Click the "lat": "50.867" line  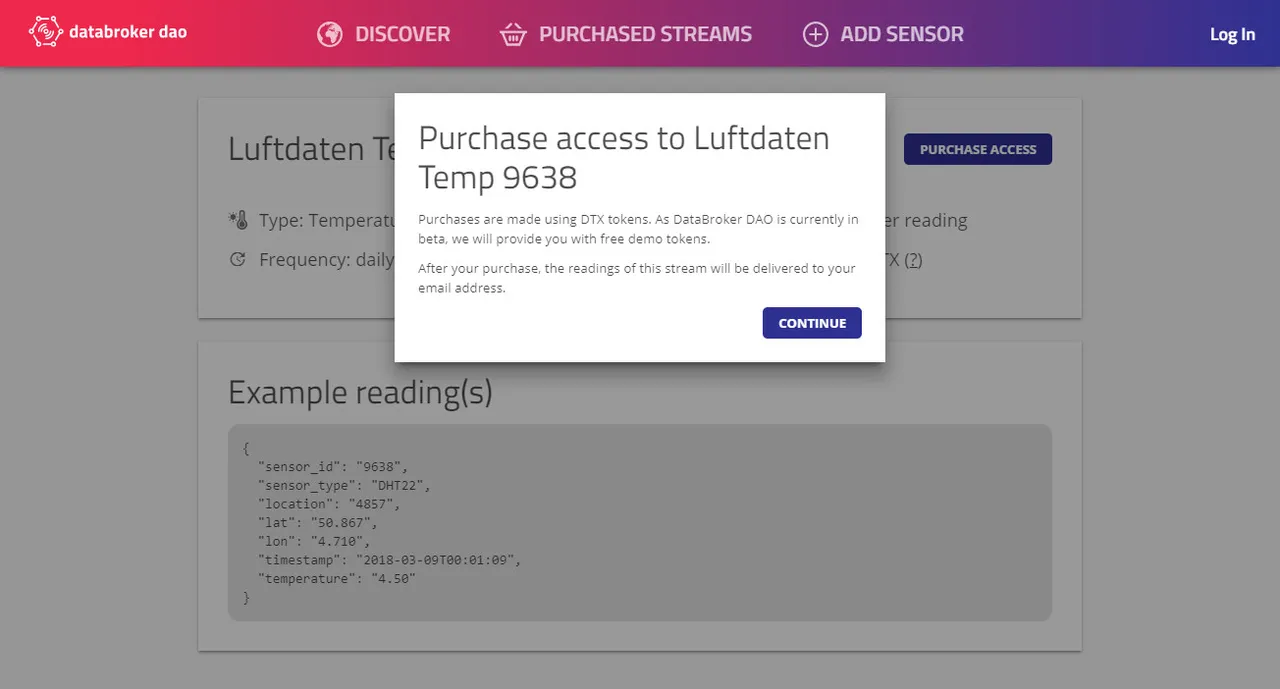(318, 523)
